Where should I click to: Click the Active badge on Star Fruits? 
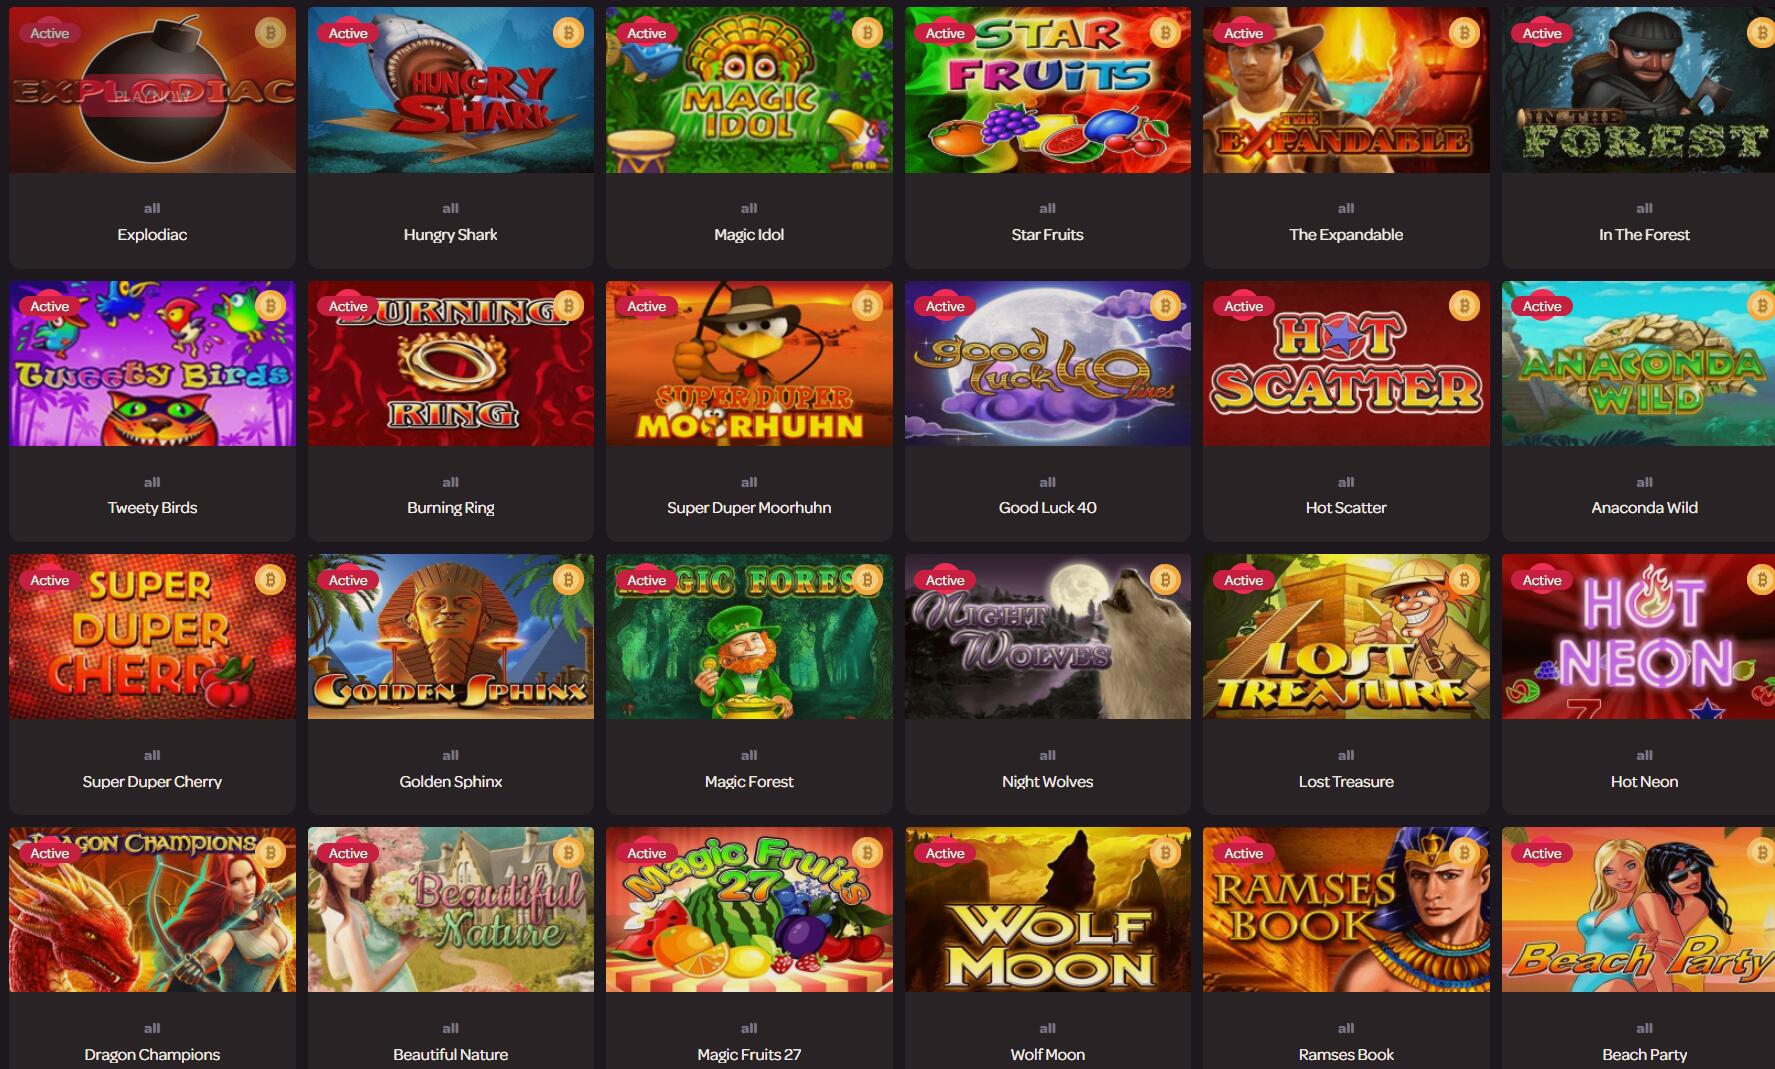(x=945, y=33)
